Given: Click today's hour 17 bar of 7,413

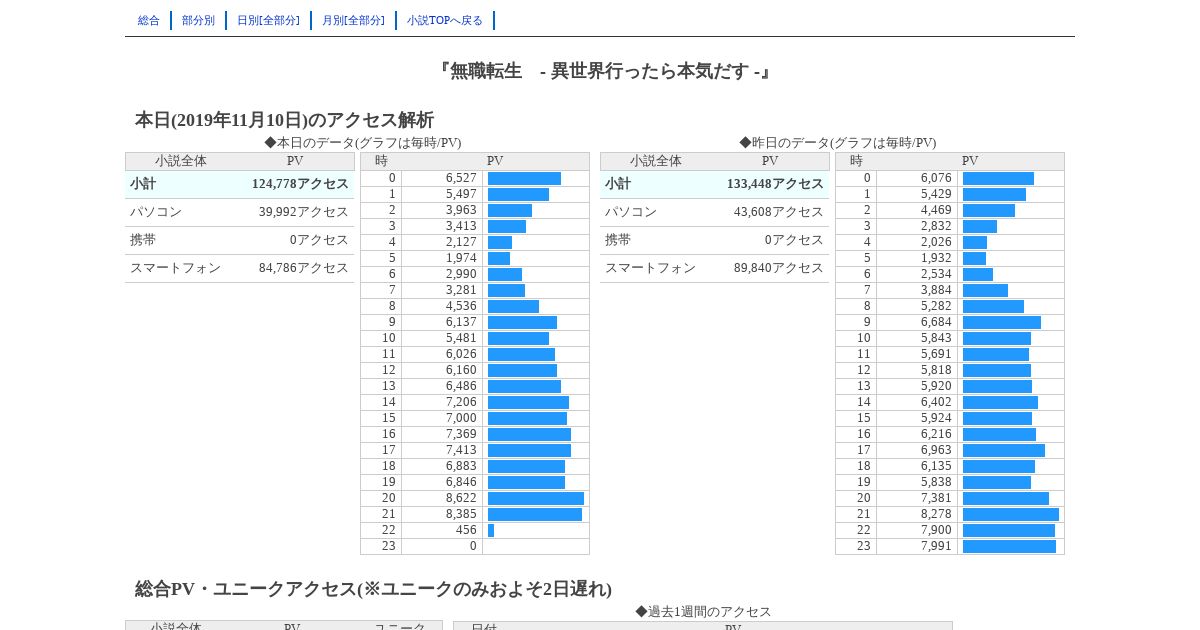Looking at the screenshot, I should click(529, 450).
